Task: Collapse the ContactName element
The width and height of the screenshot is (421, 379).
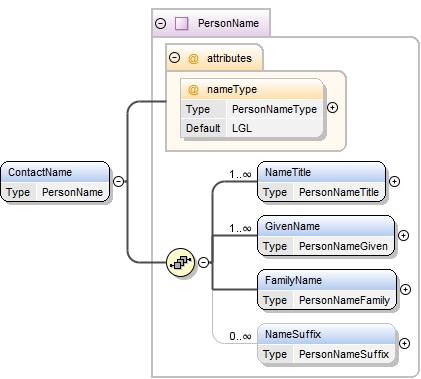Action: click(119, 181)
